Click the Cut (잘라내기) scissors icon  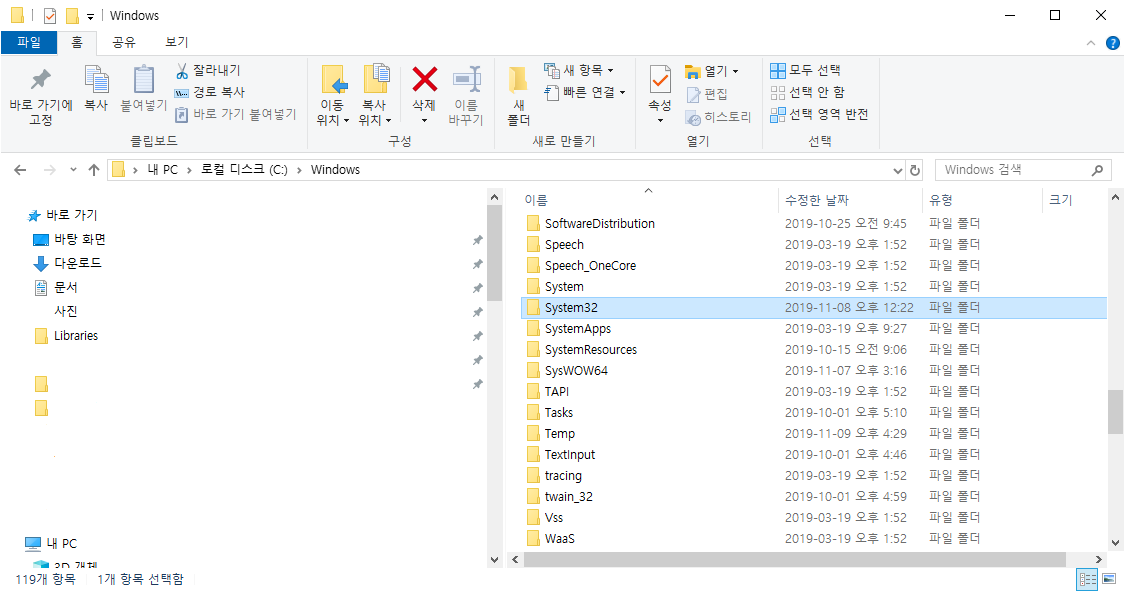[182, 70]
